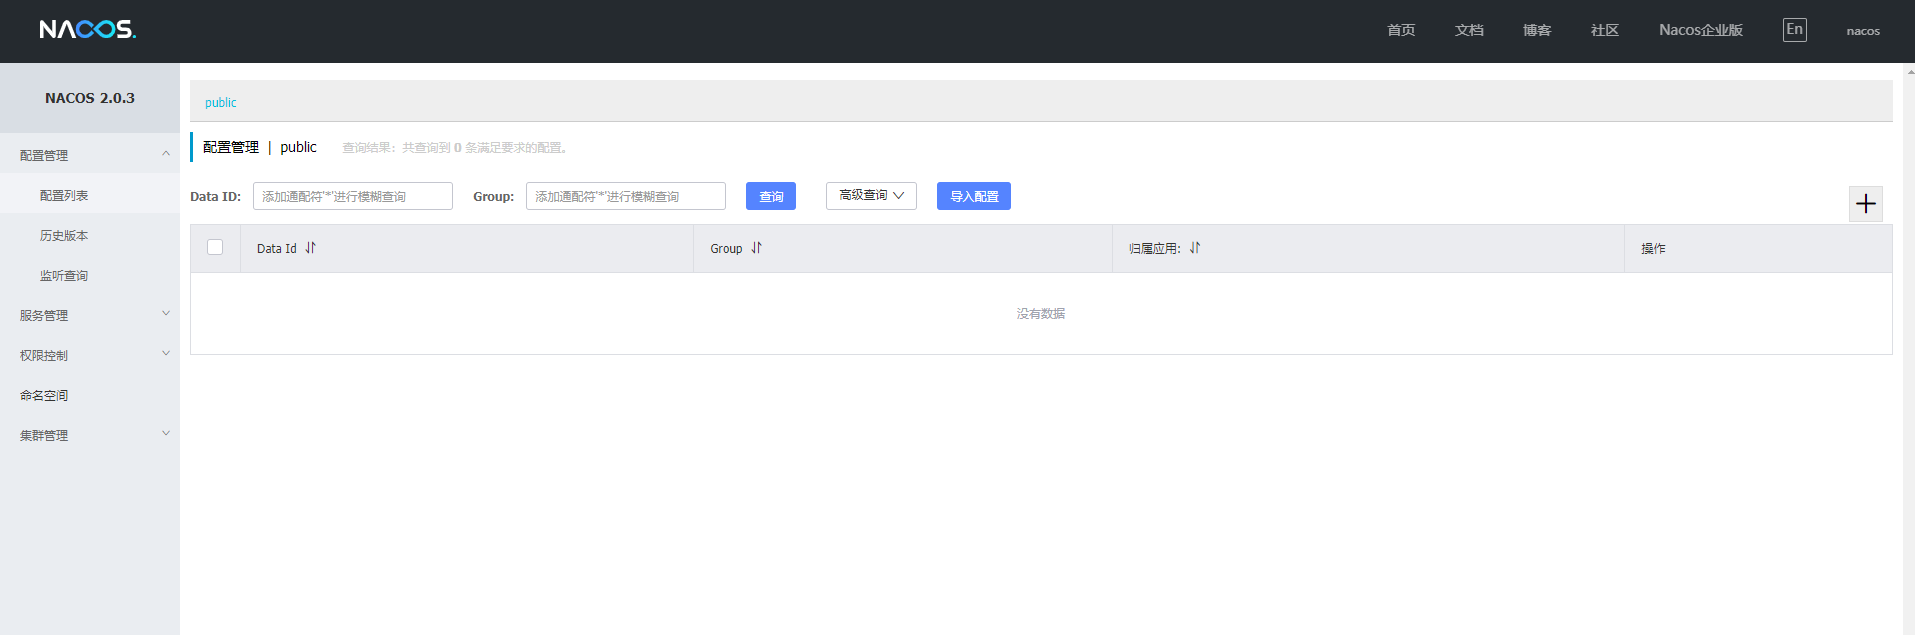Screen dimensions: 1915x635
Task: Open the 高级查询 advanced query dropdown
Action: click(871, 196)
